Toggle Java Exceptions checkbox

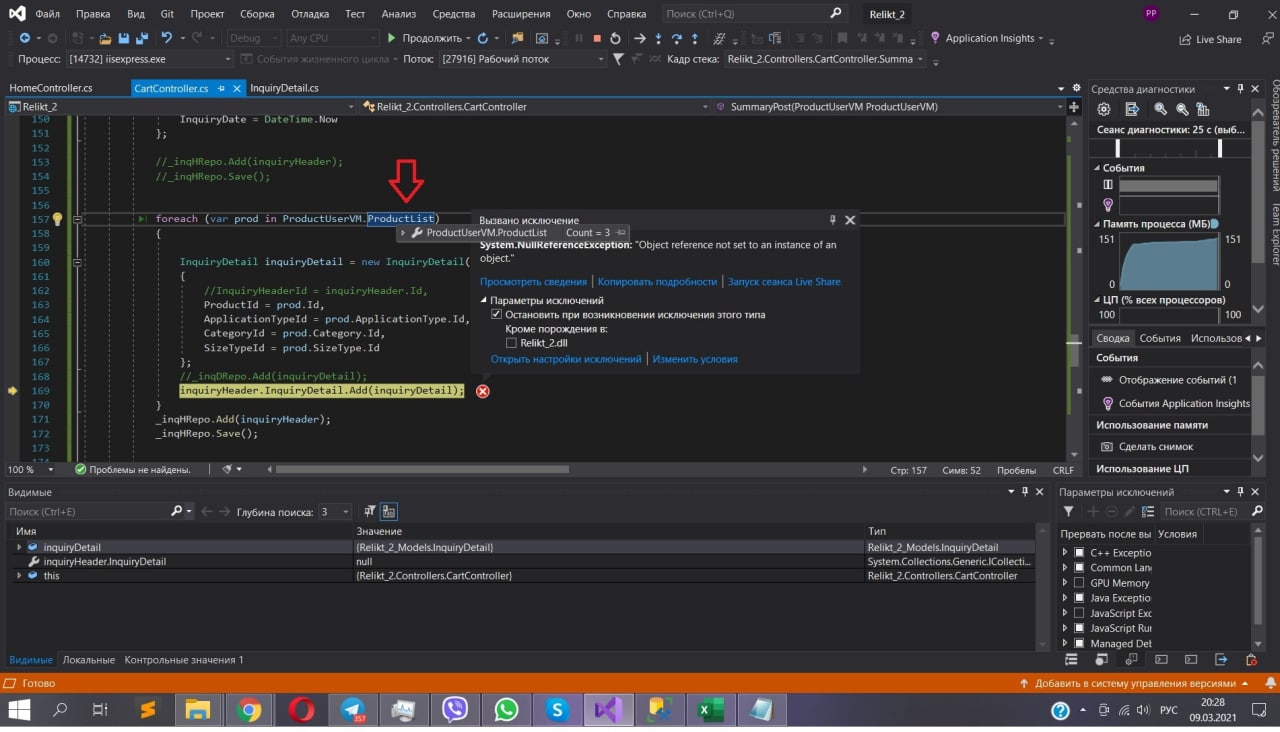click(x=1079, y=598)
